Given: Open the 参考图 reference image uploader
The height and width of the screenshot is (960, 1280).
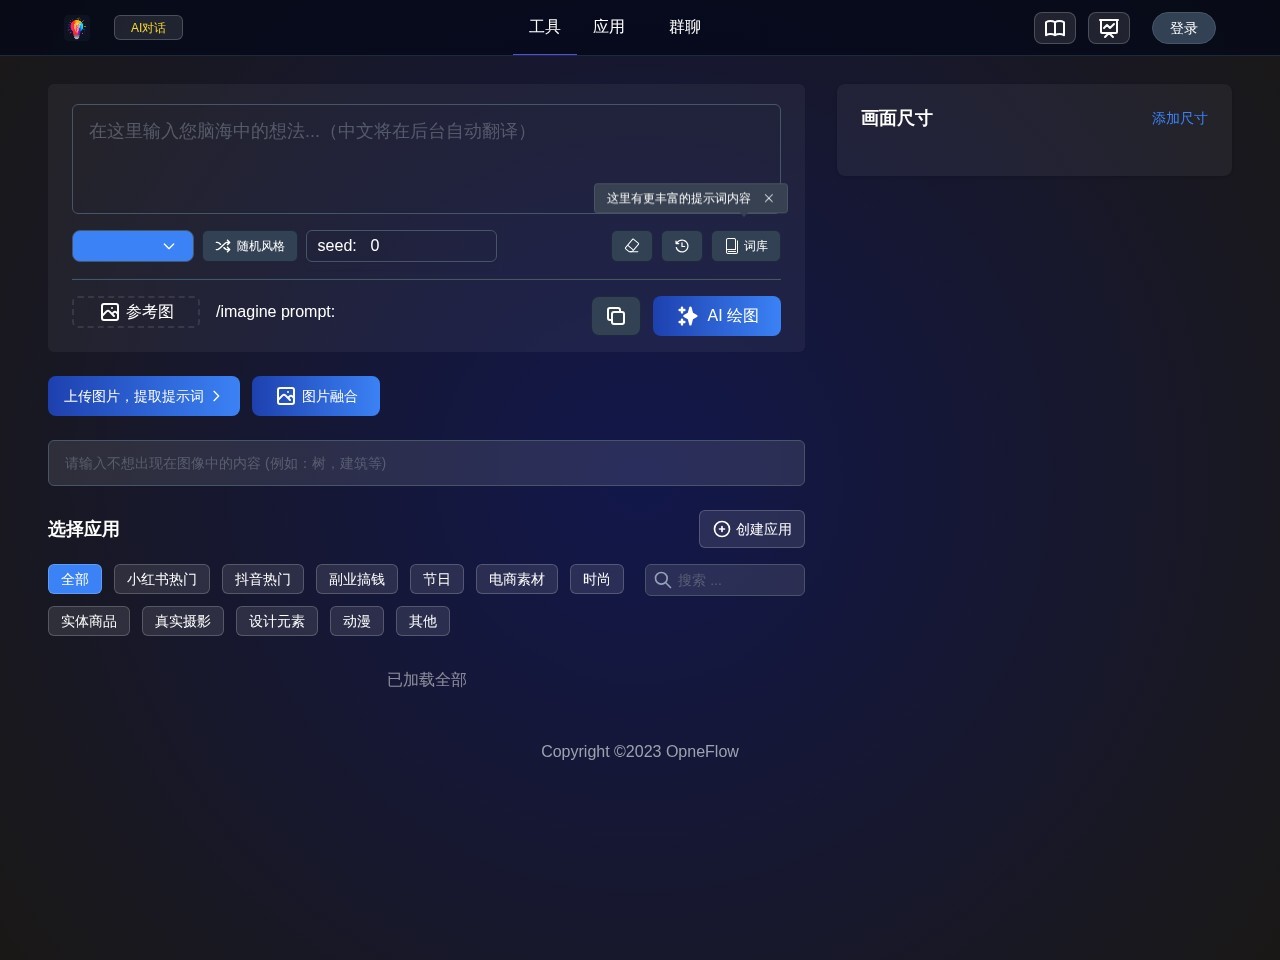Looking at the screenshot, I should click(136, 312).
